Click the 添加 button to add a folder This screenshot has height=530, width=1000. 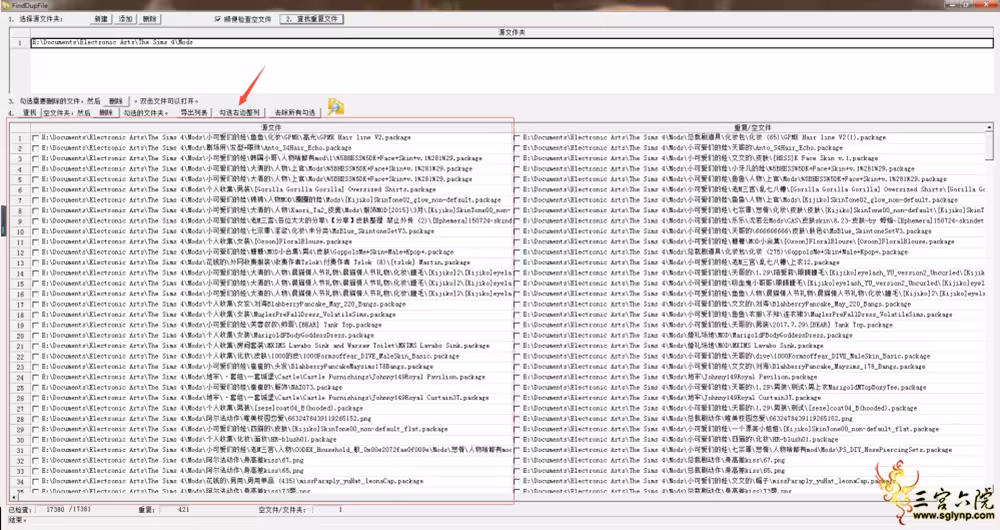[125, 19]
